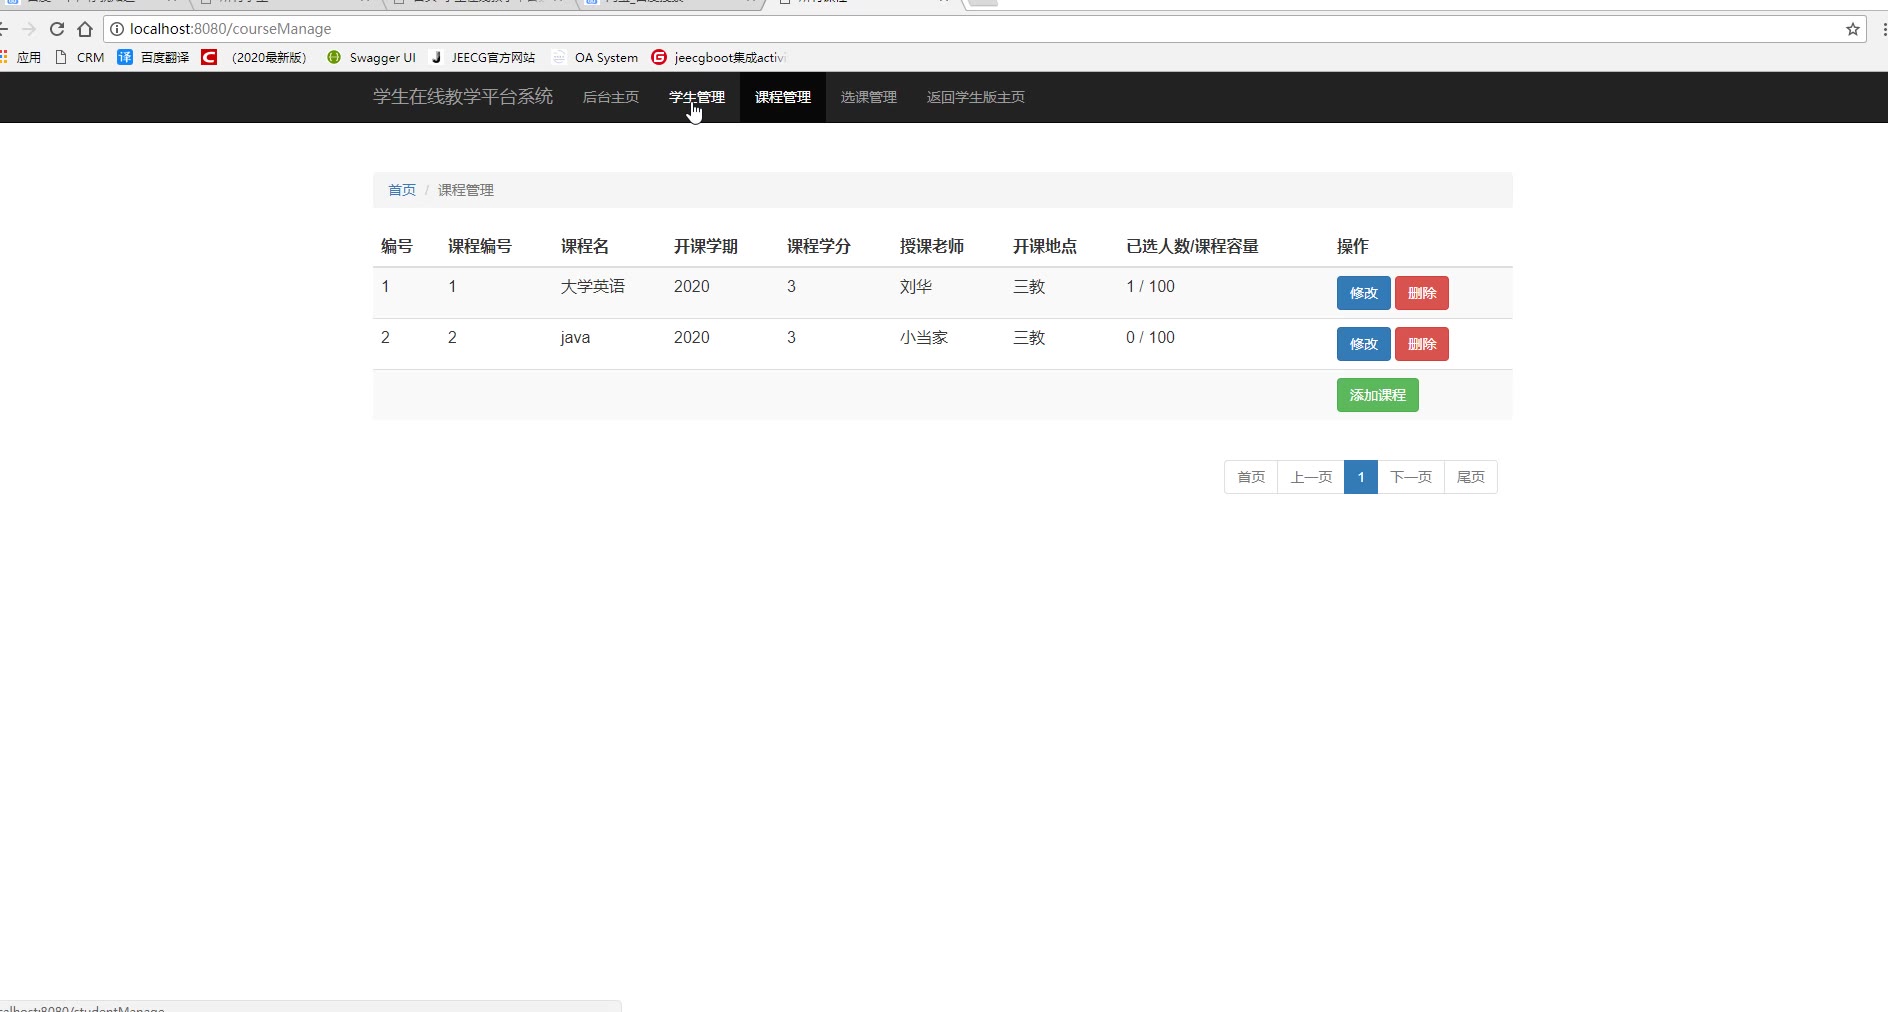Click the forward navigation arrow
The image size is (1888, 1012).
click(29, 29)
